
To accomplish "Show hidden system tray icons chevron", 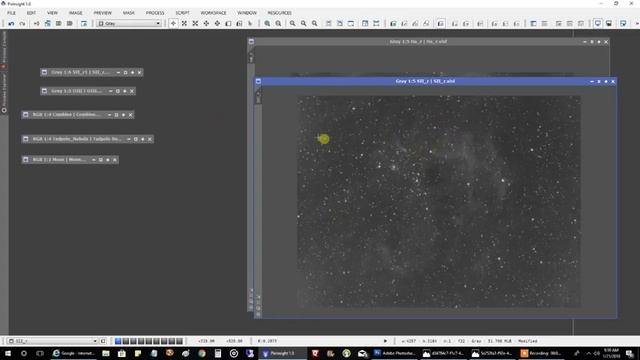I will [588, 353].
